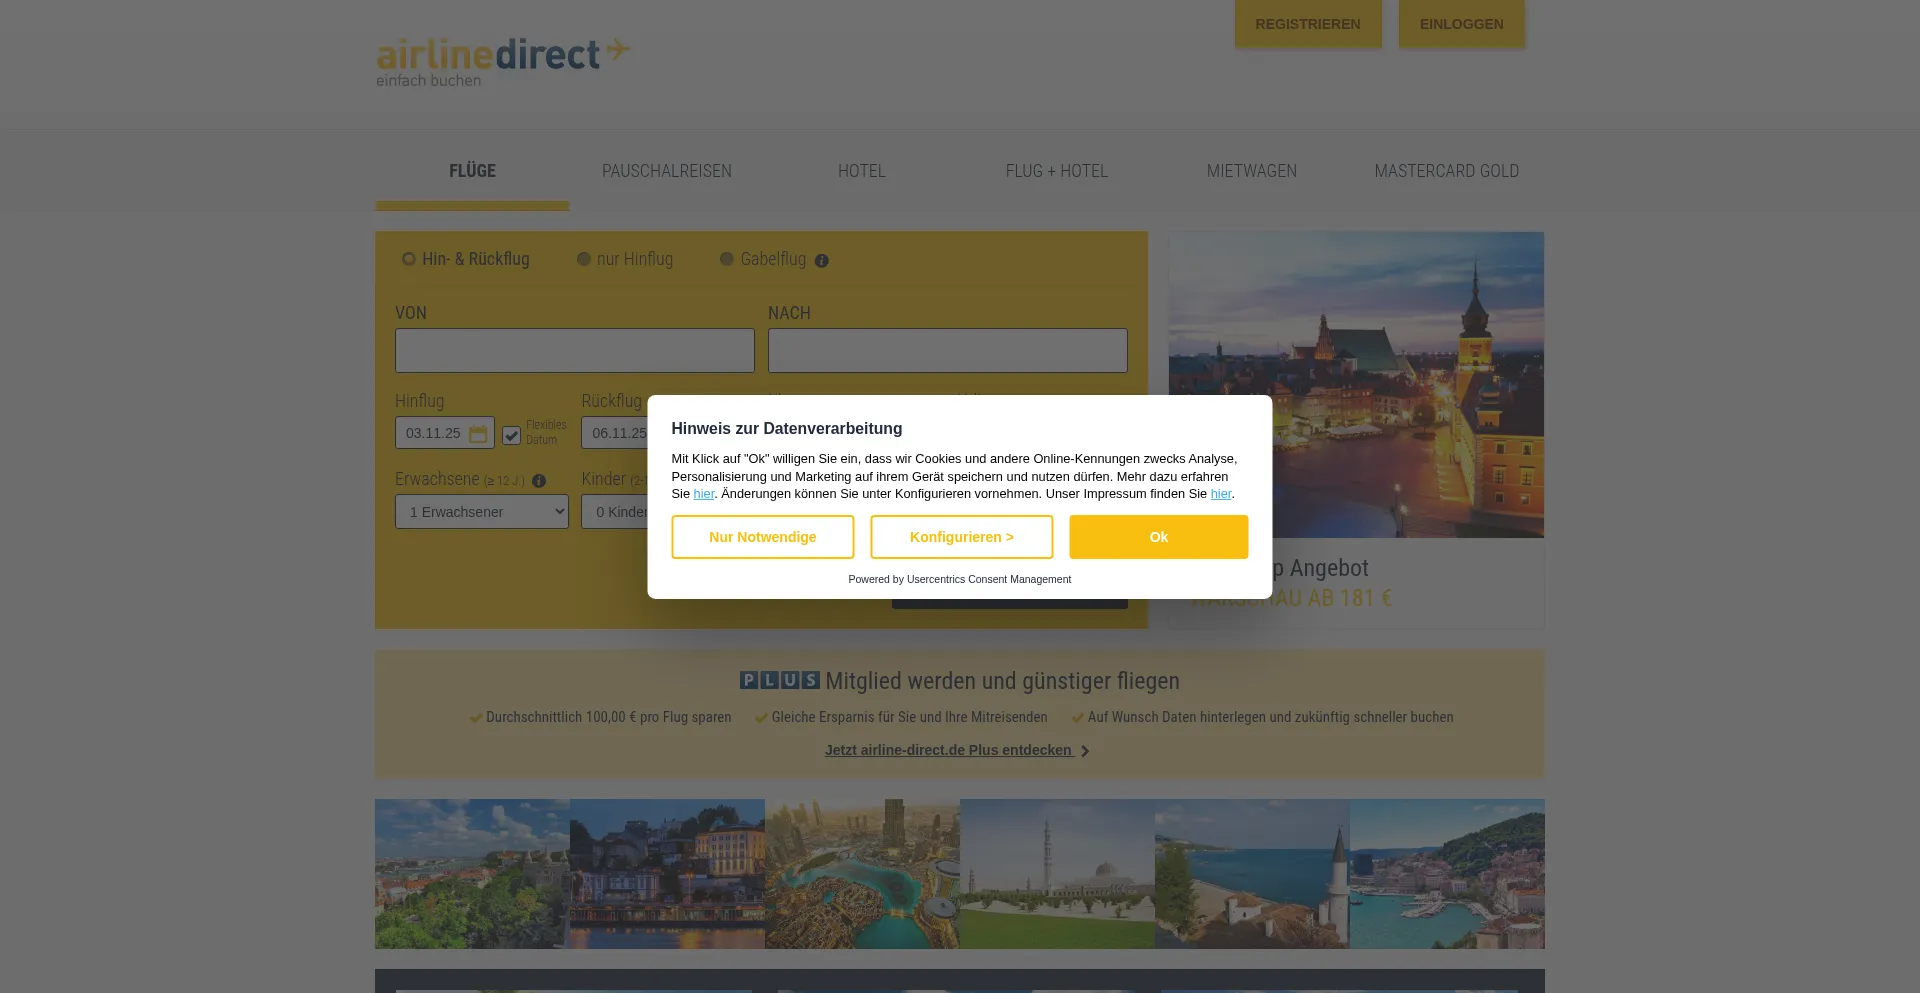Screen dimensions: 1920x993
Task: Open Konfigurieren cookie settings
Action: click(x=961, y=537)
